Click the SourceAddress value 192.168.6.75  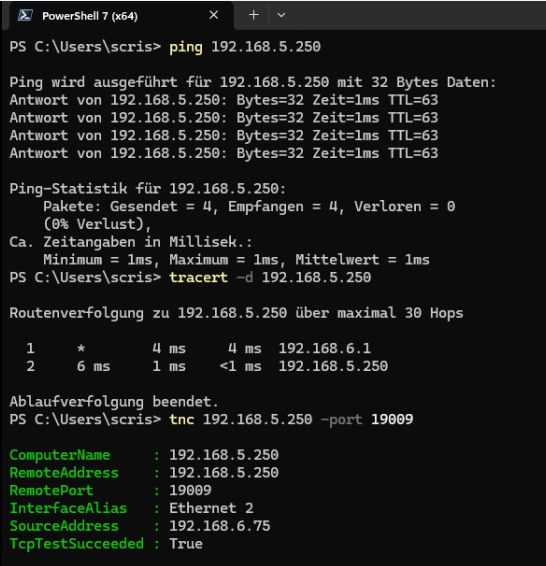pos(219,526)
